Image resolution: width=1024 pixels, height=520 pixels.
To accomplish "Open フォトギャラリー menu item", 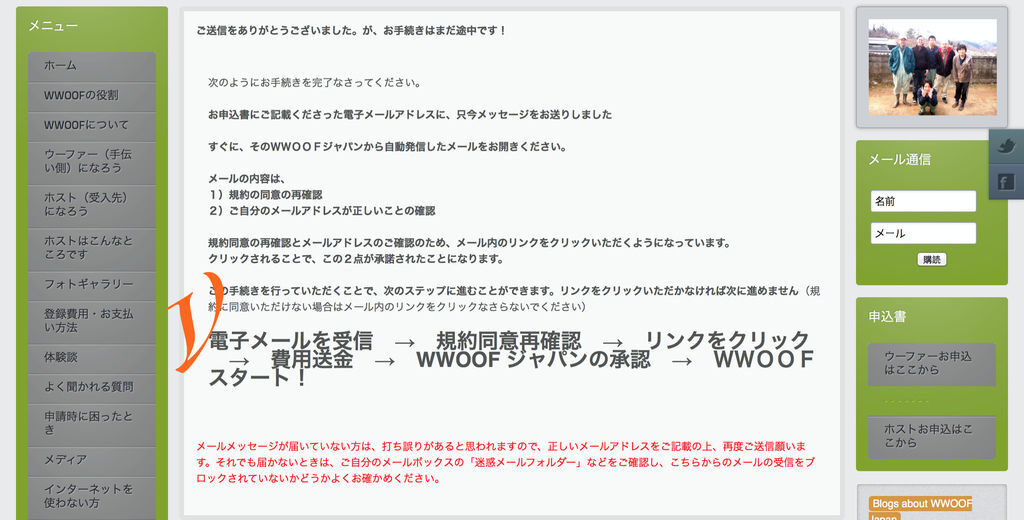I will point(92,284).
